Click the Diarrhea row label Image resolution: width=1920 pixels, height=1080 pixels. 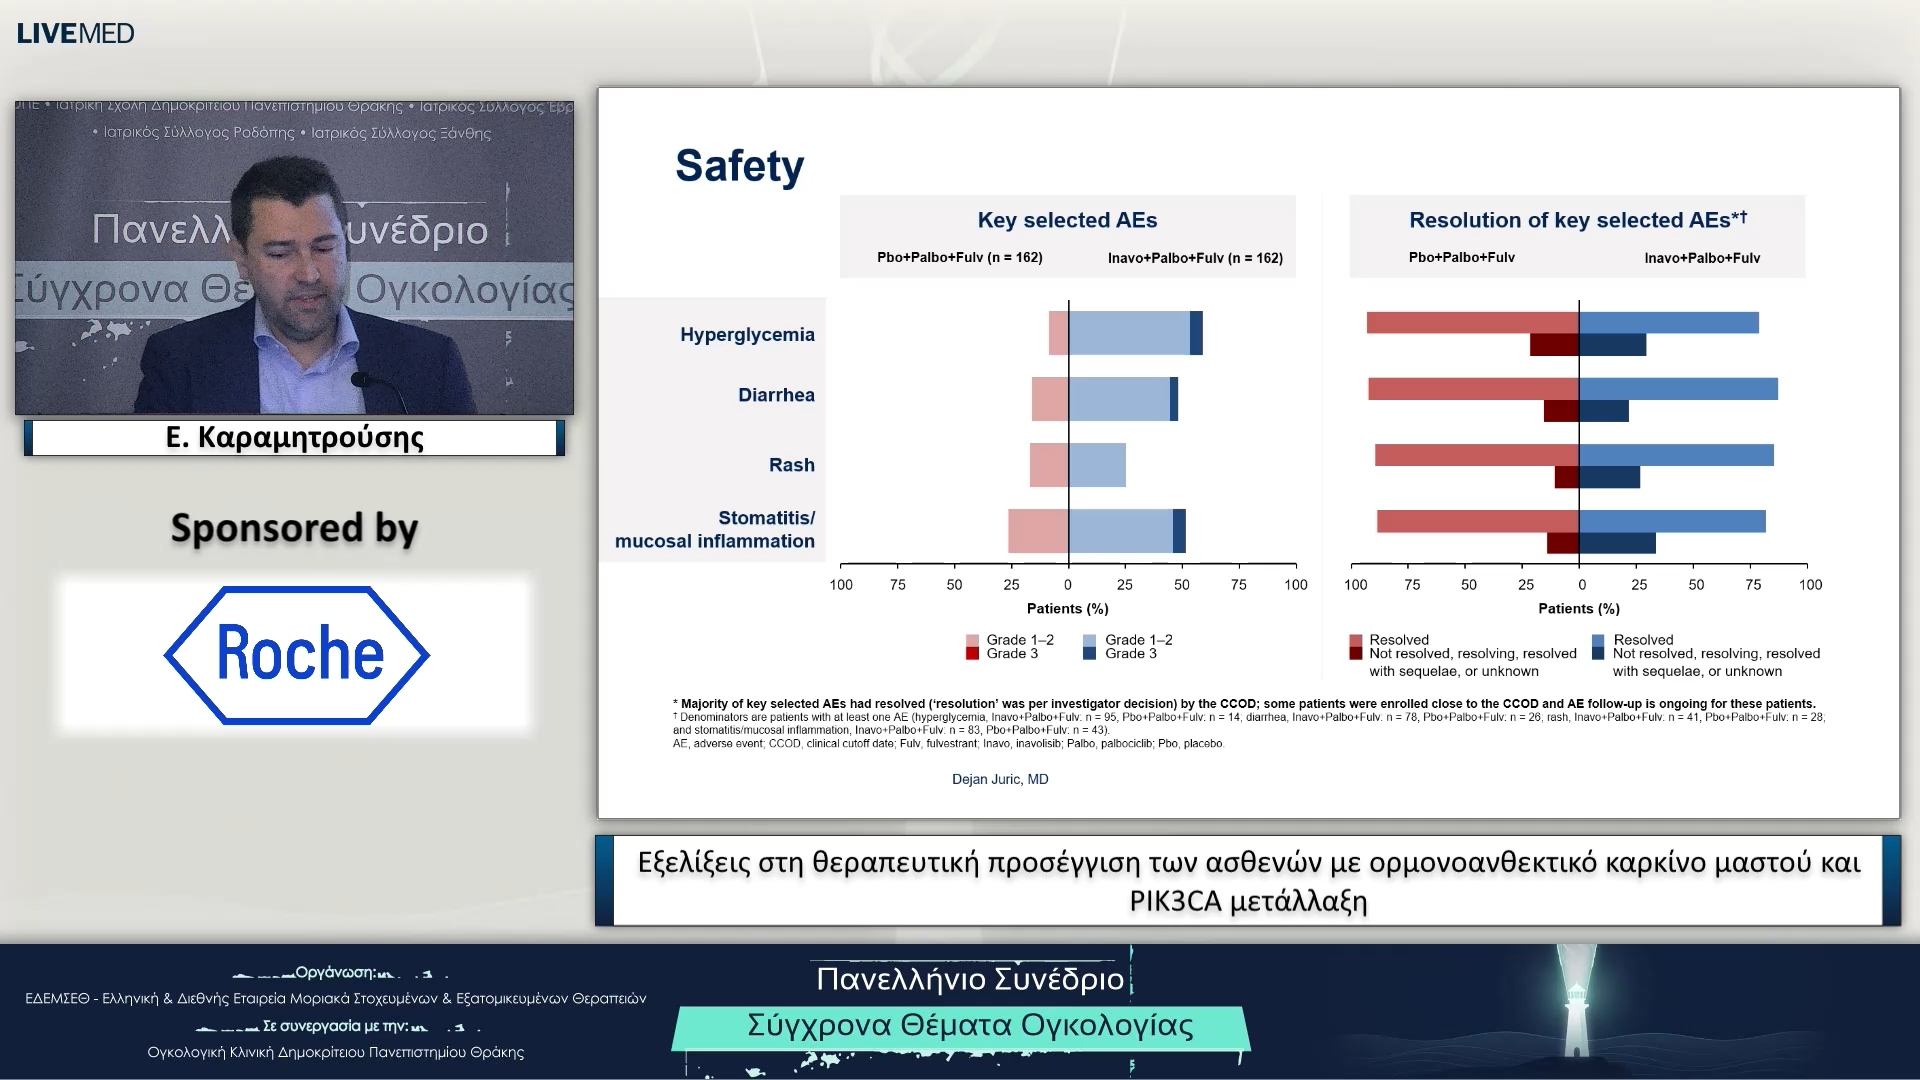pos(776,395)
